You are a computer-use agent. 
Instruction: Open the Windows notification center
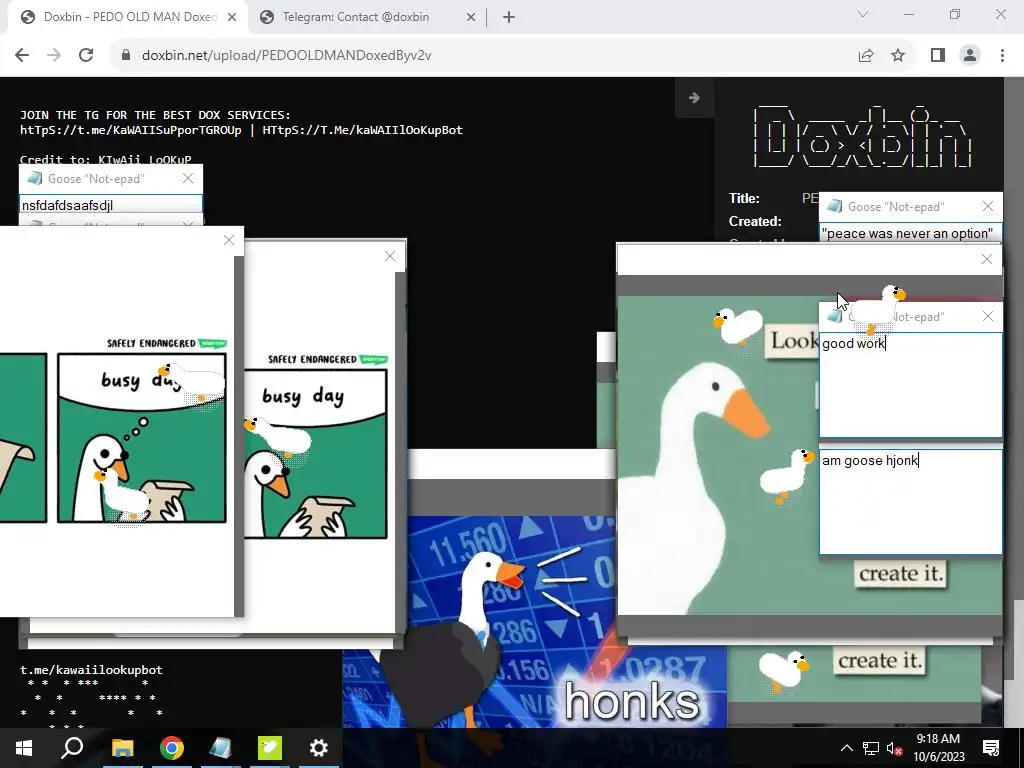(991, 748)
